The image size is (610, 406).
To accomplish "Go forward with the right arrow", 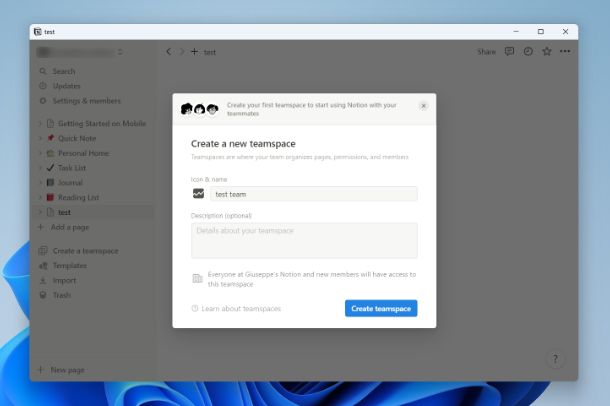I will click(x=181, y=52).
